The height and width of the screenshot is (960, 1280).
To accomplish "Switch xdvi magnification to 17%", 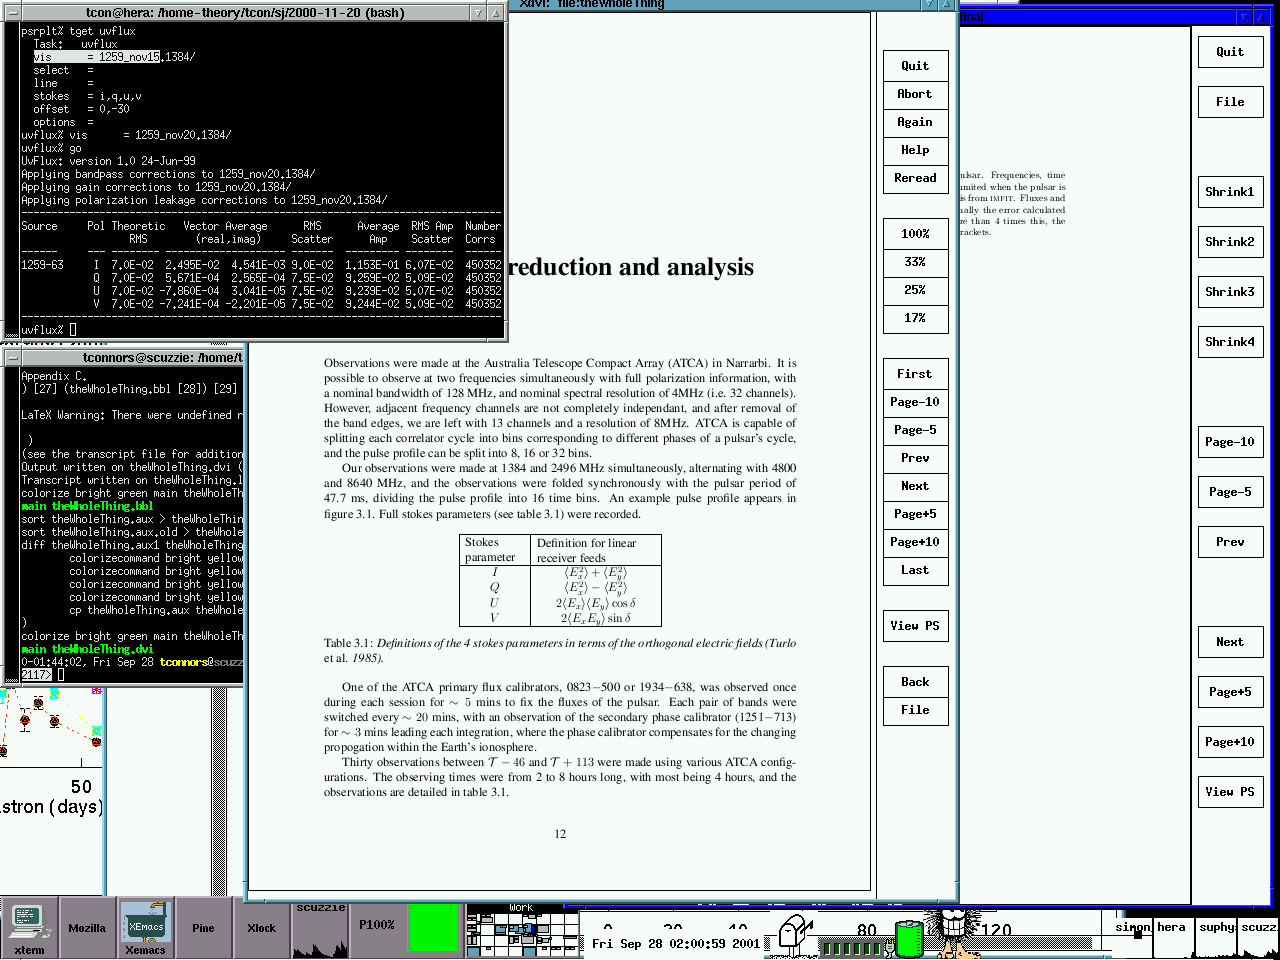I will click(x=915, y=318).
